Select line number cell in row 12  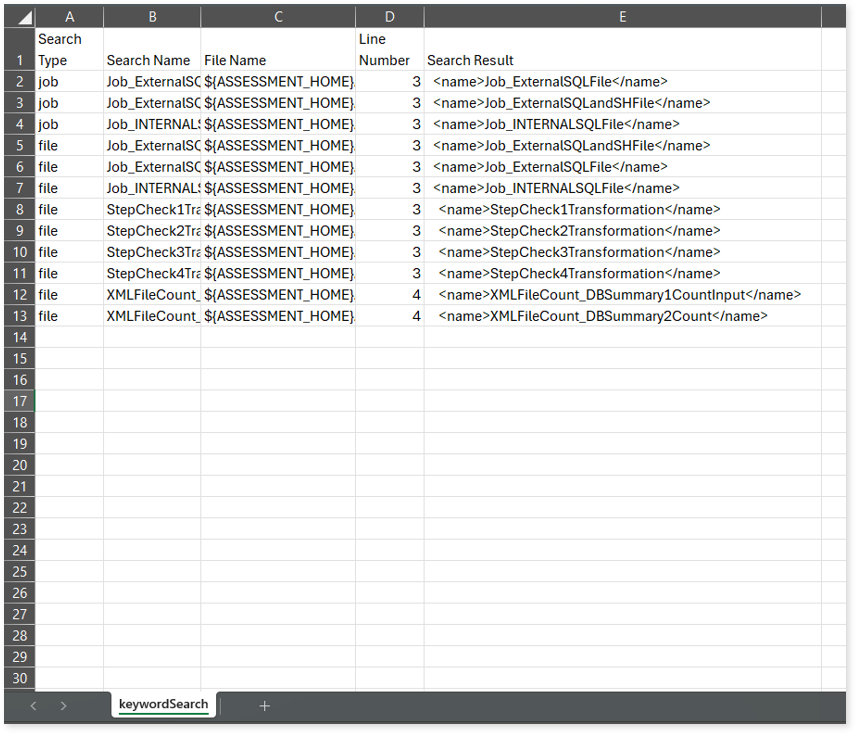[389, 295]
